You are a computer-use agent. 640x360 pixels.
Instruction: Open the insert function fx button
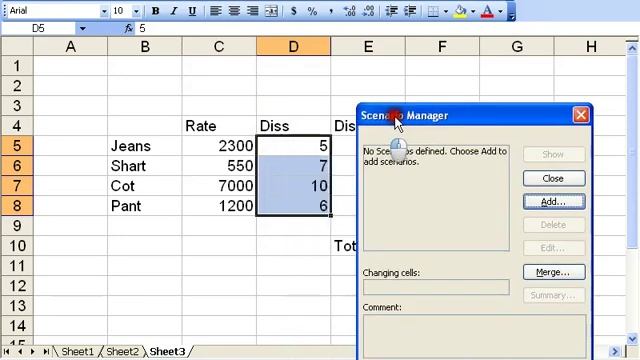tap(129, 29)
